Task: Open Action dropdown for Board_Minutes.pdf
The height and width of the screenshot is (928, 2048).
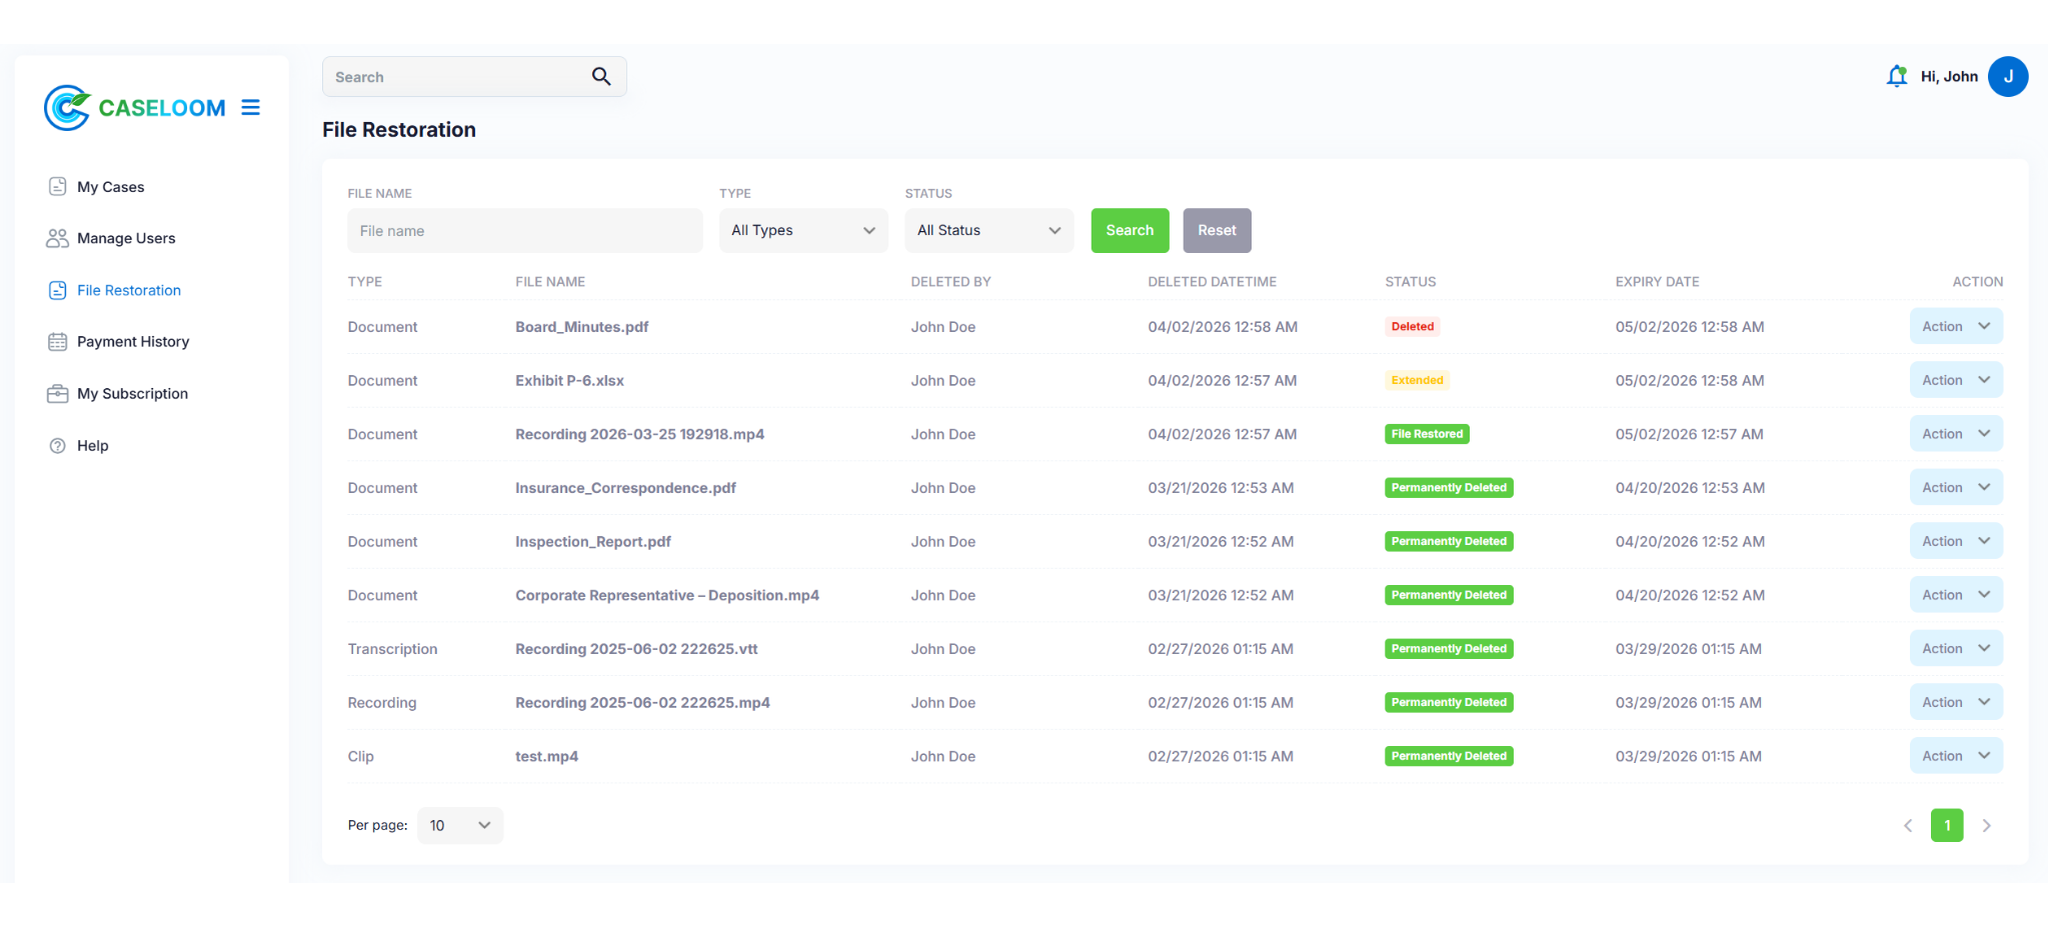Action: [x=1955, y=327]
